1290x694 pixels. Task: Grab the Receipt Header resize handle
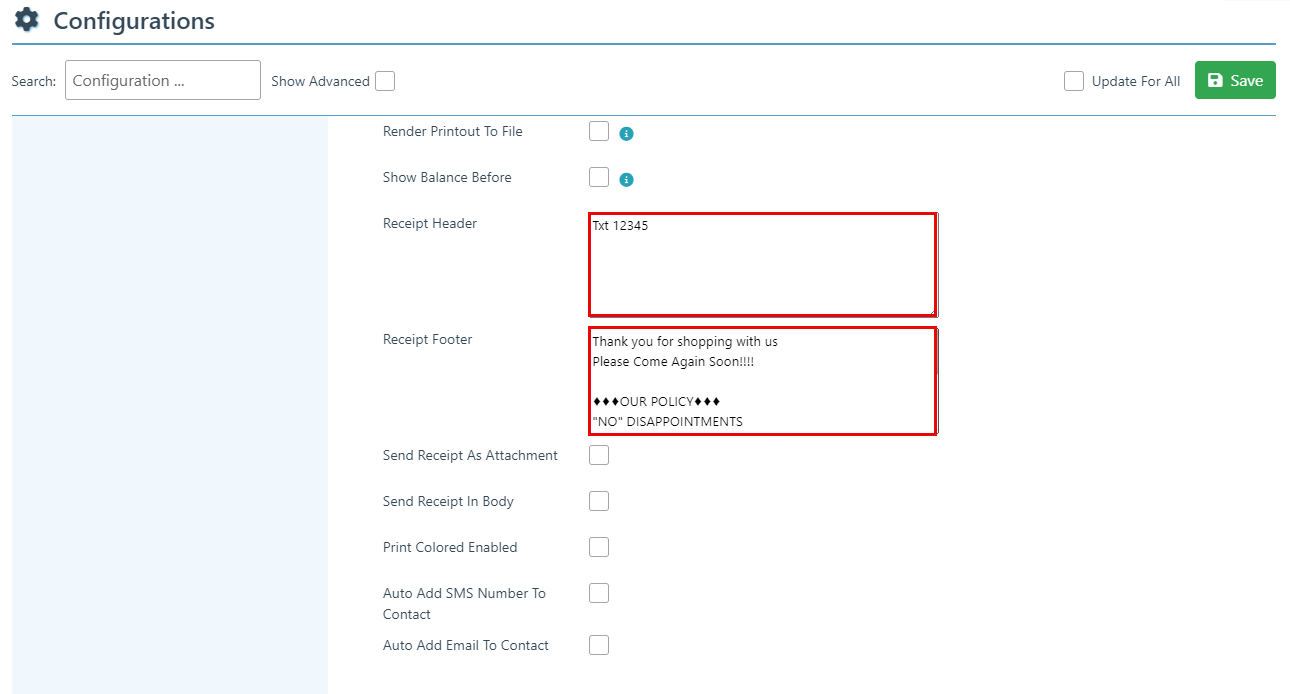(x=932, y=311)
